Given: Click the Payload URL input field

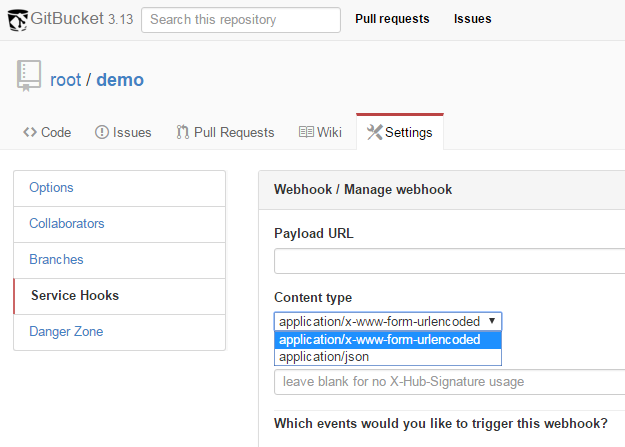Looking at the screenshot, I should point(450,261).
